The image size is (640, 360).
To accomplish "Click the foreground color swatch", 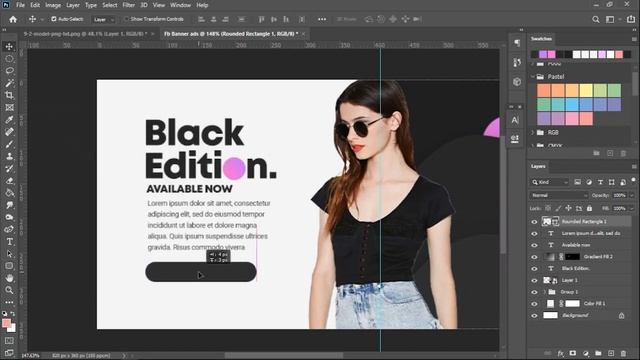I will (x=6, y=323).
